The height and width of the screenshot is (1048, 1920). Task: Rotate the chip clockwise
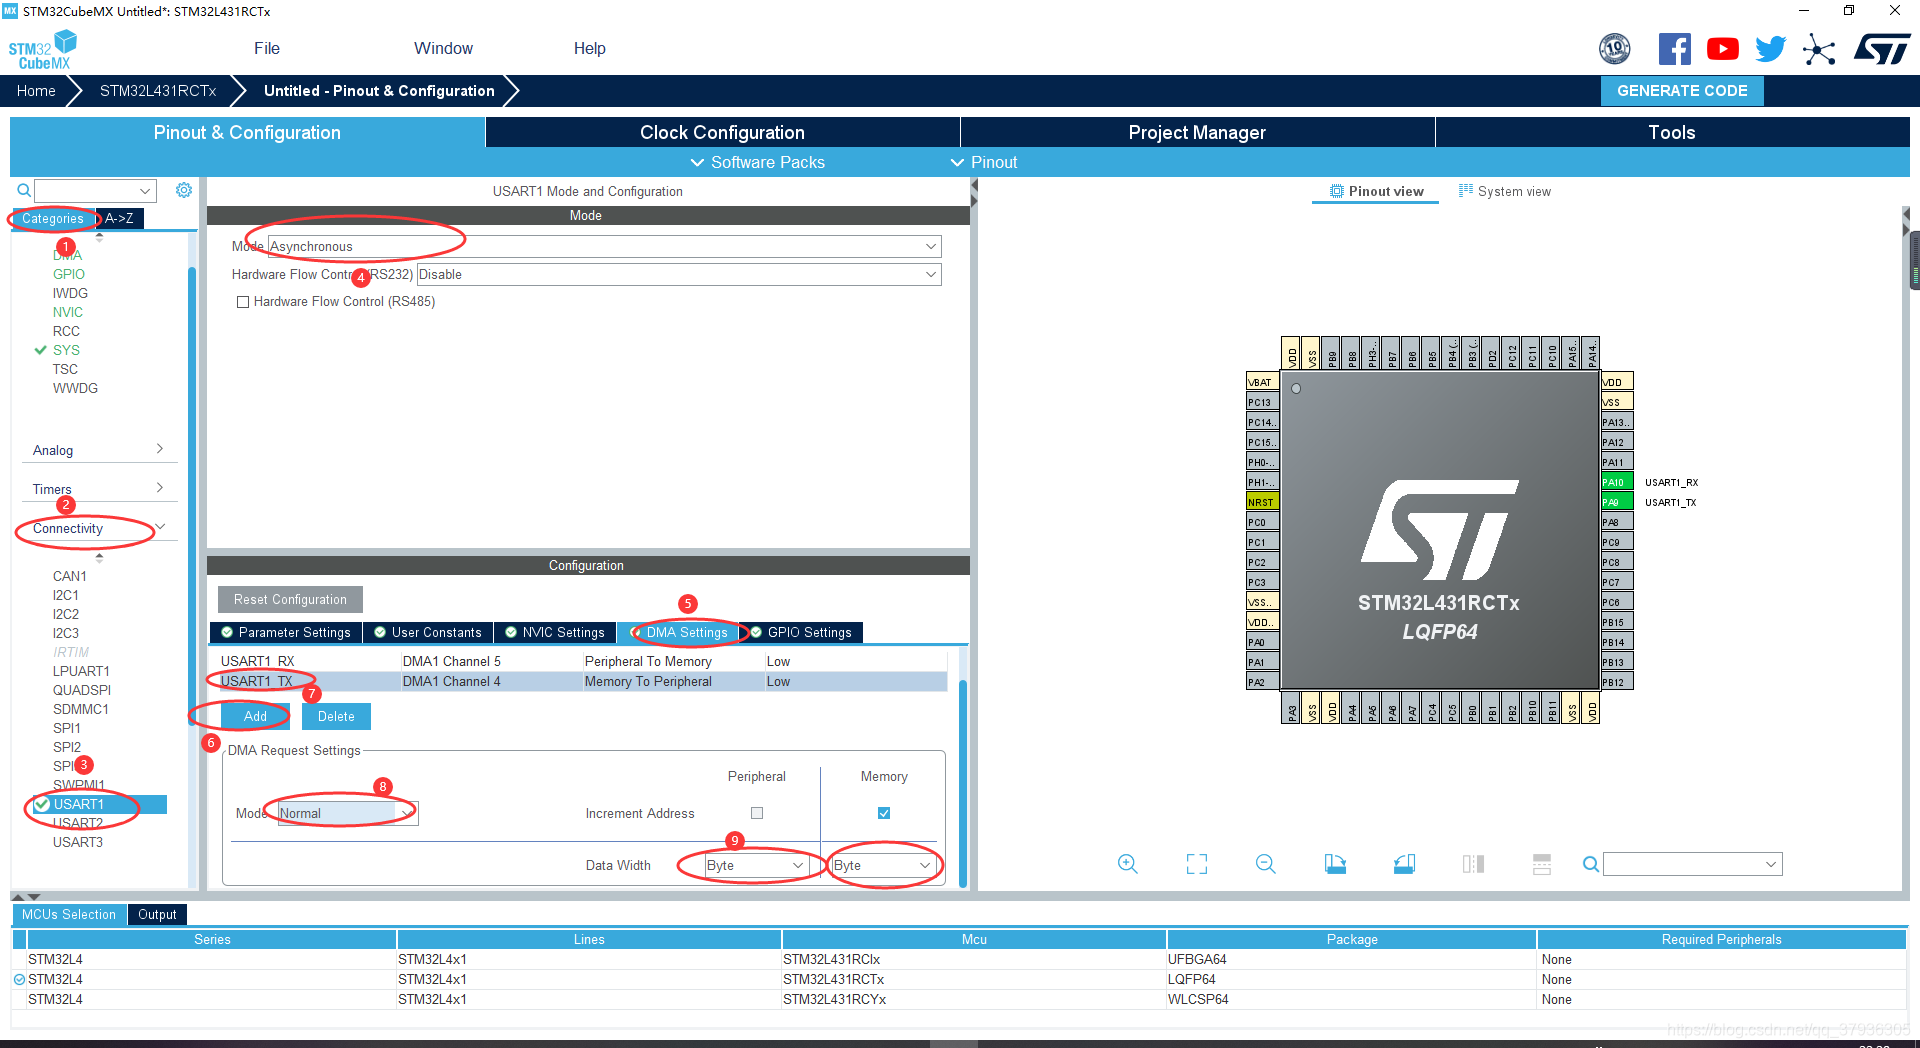[x=1335, y=864]
